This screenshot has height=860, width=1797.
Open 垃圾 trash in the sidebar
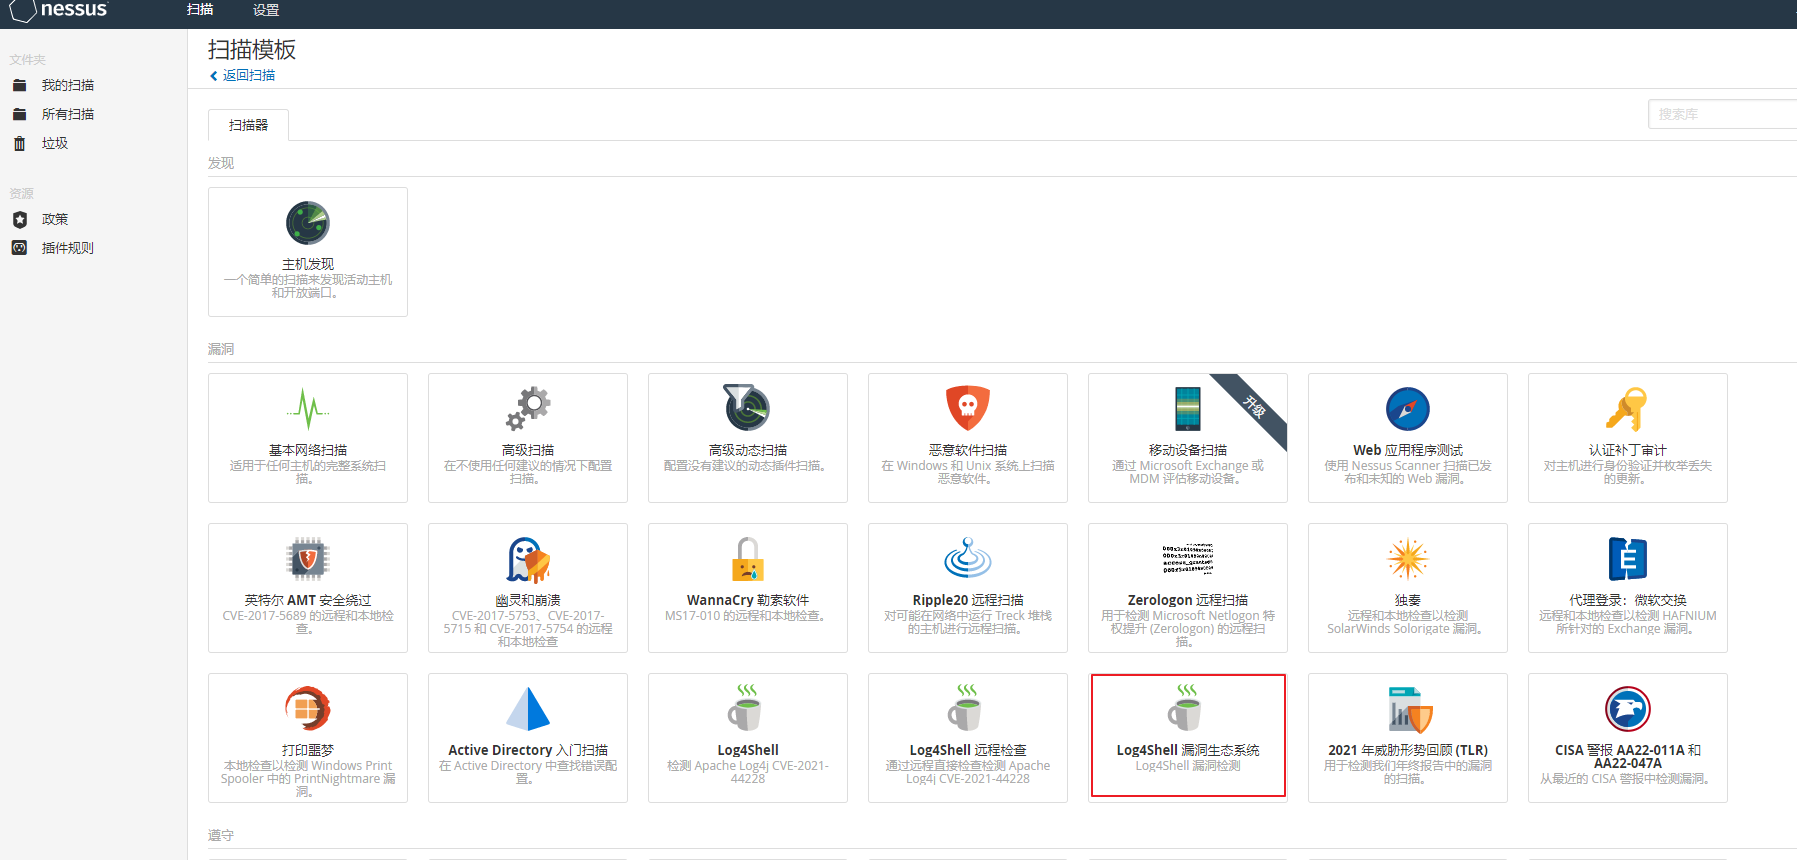pyautogui.click(x=55, y=143)
